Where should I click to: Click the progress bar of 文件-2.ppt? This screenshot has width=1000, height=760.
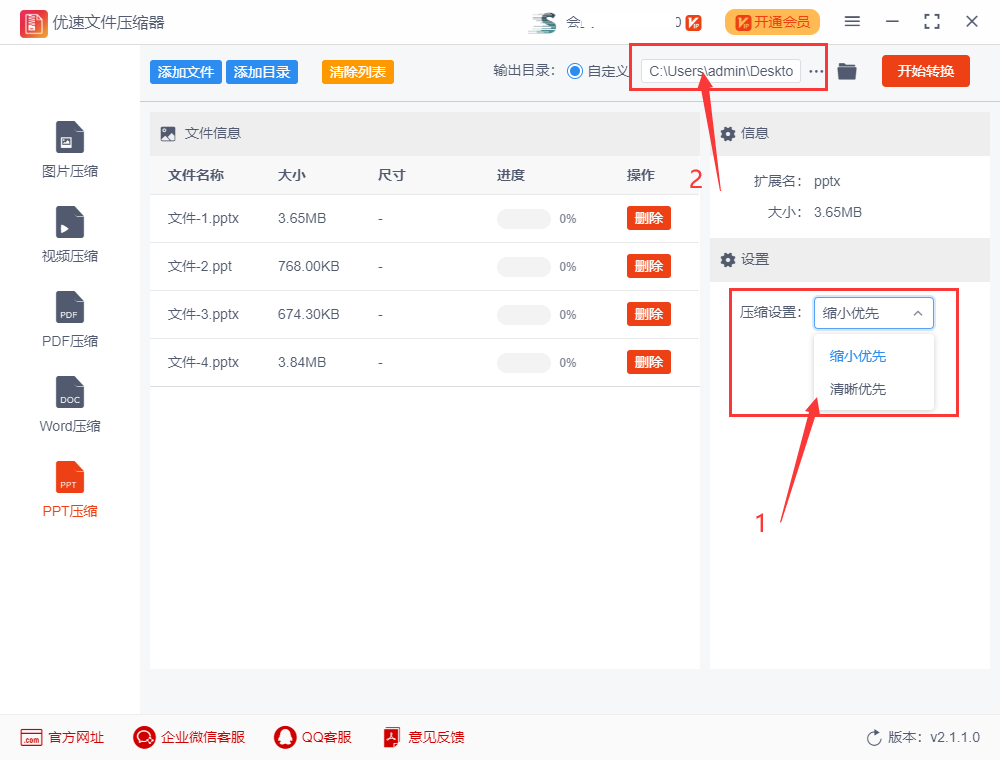523,266
